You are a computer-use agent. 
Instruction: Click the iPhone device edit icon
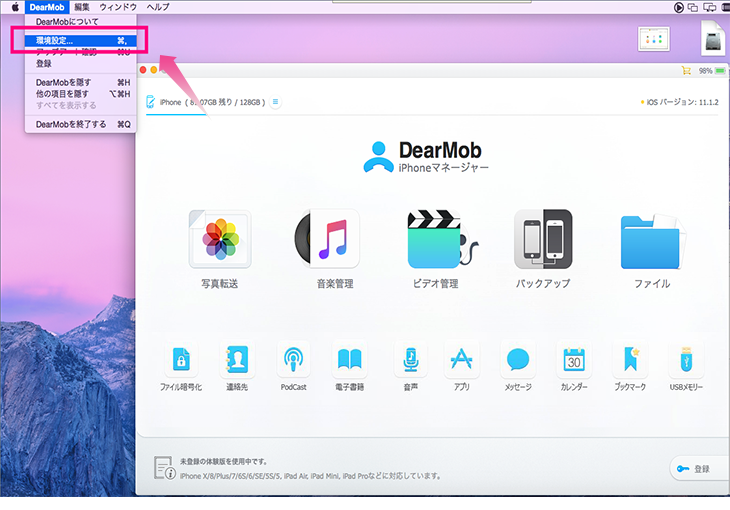[150, 102]
